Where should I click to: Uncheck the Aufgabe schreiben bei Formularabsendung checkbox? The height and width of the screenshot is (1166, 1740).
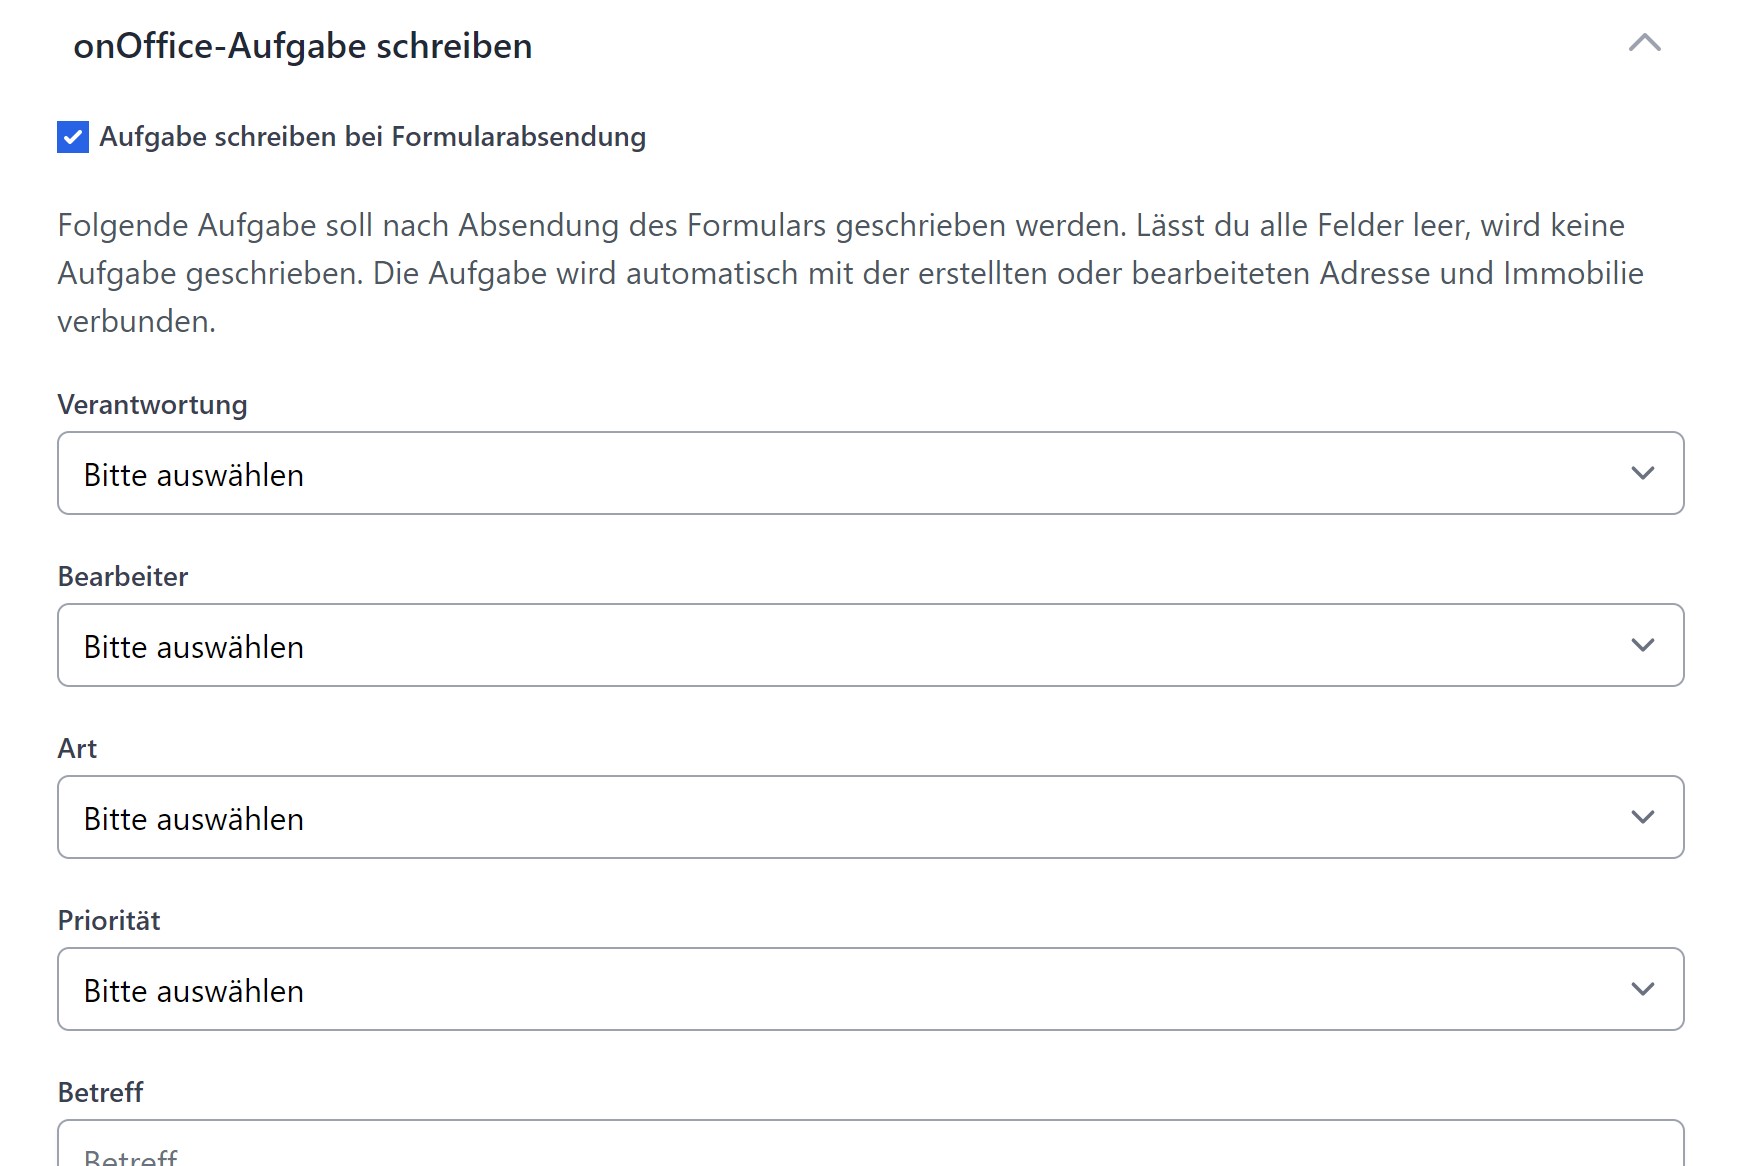click(x=73, y=137)
